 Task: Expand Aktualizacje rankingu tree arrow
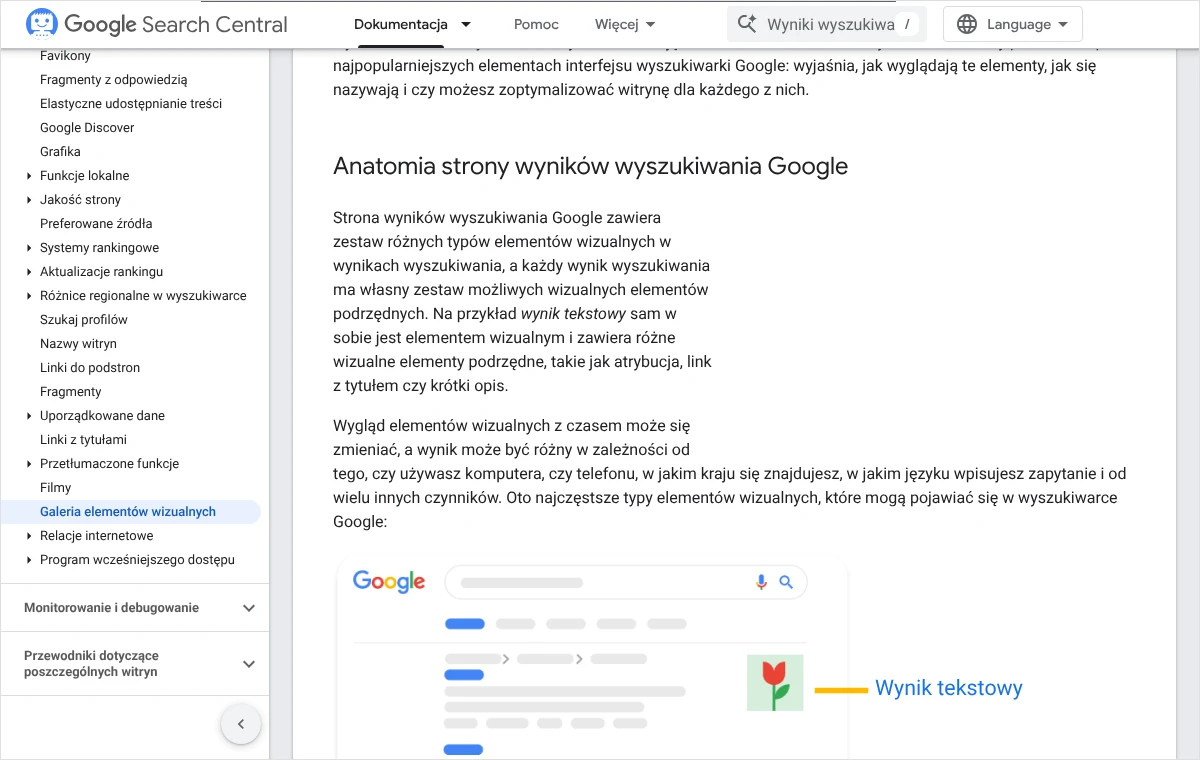point(30,272)
